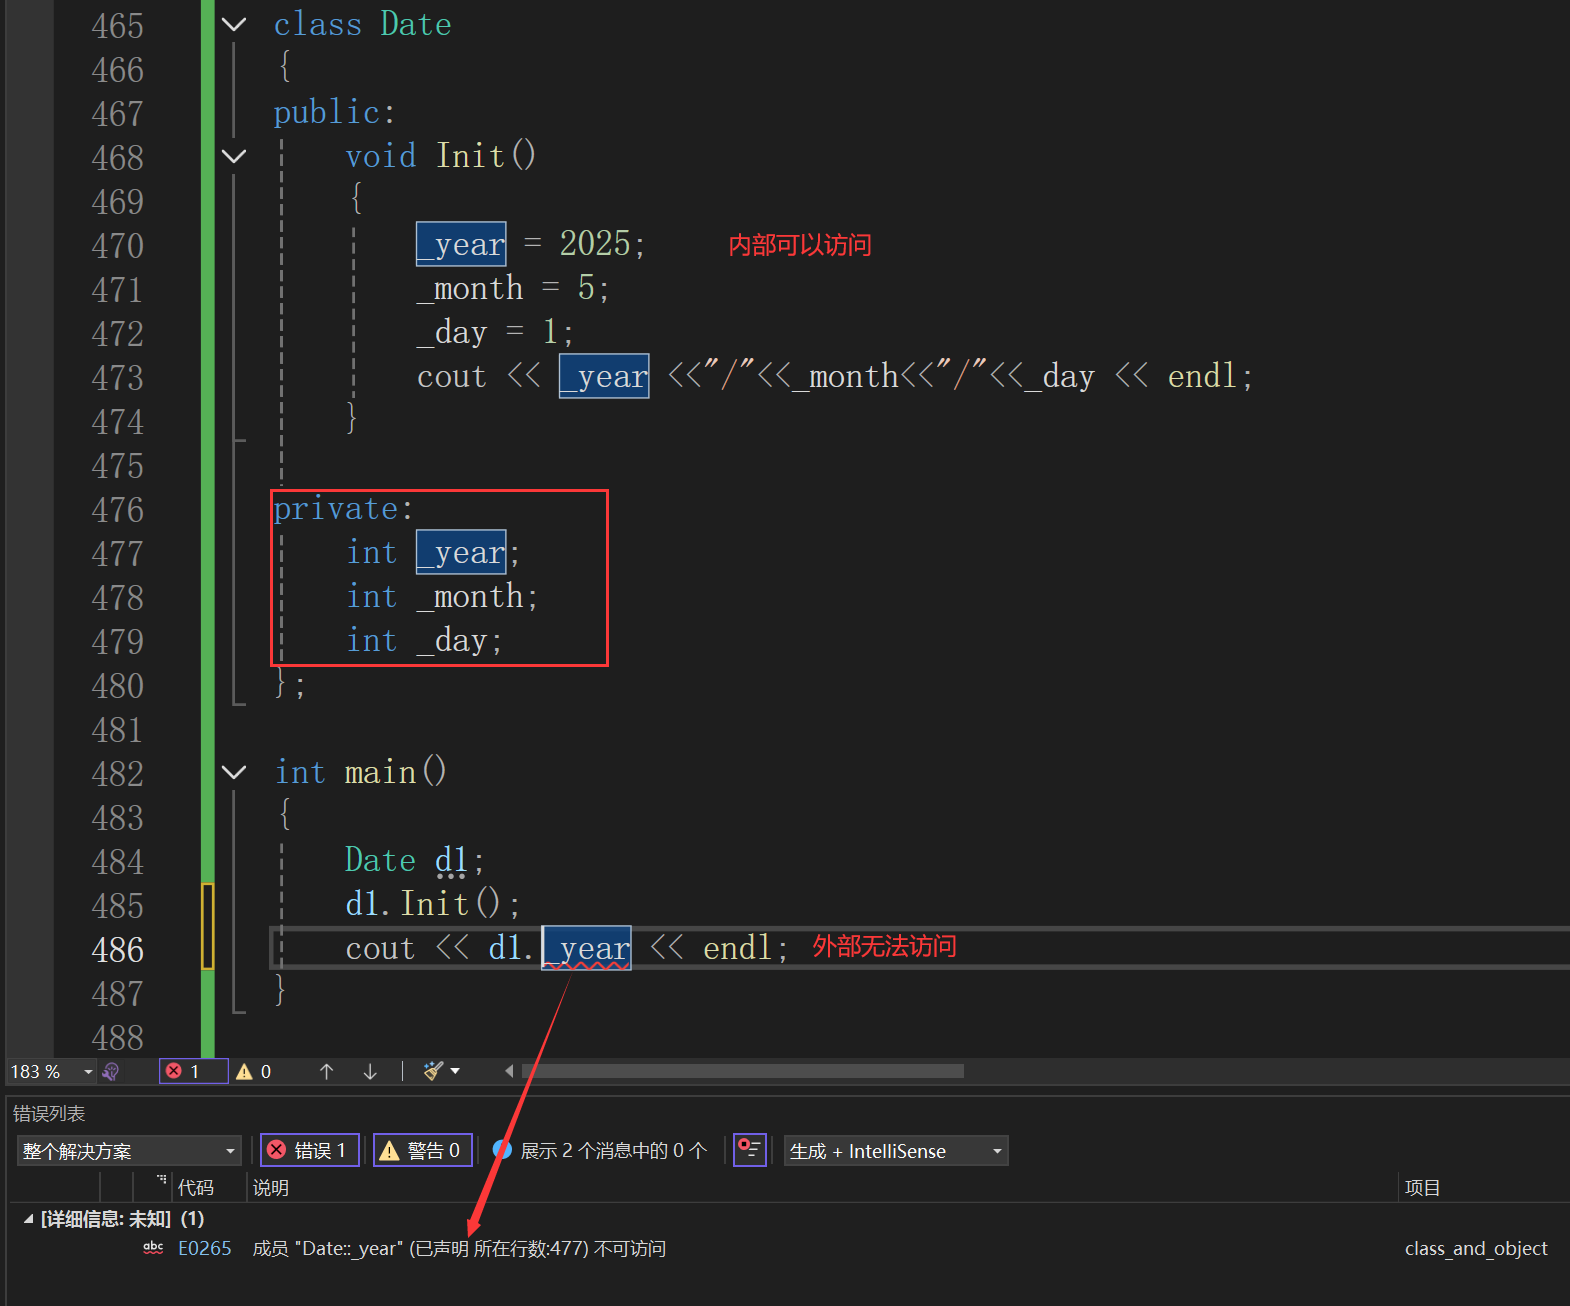Click the Init call on line 485
The image size is (1570, 1306).
point(435,904)
